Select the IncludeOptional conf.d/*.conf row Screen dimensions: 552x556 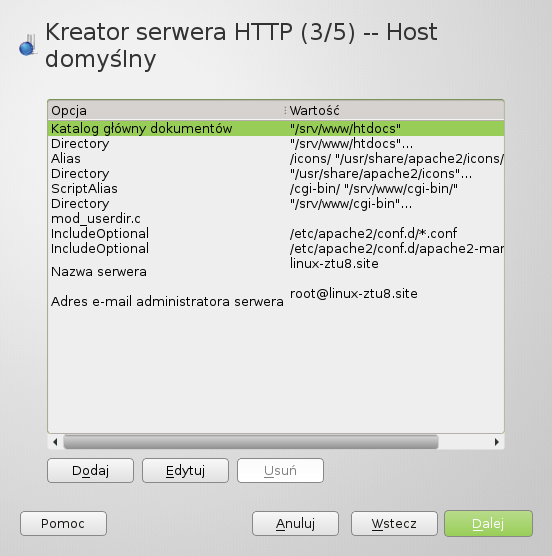(x=276, y=233)
